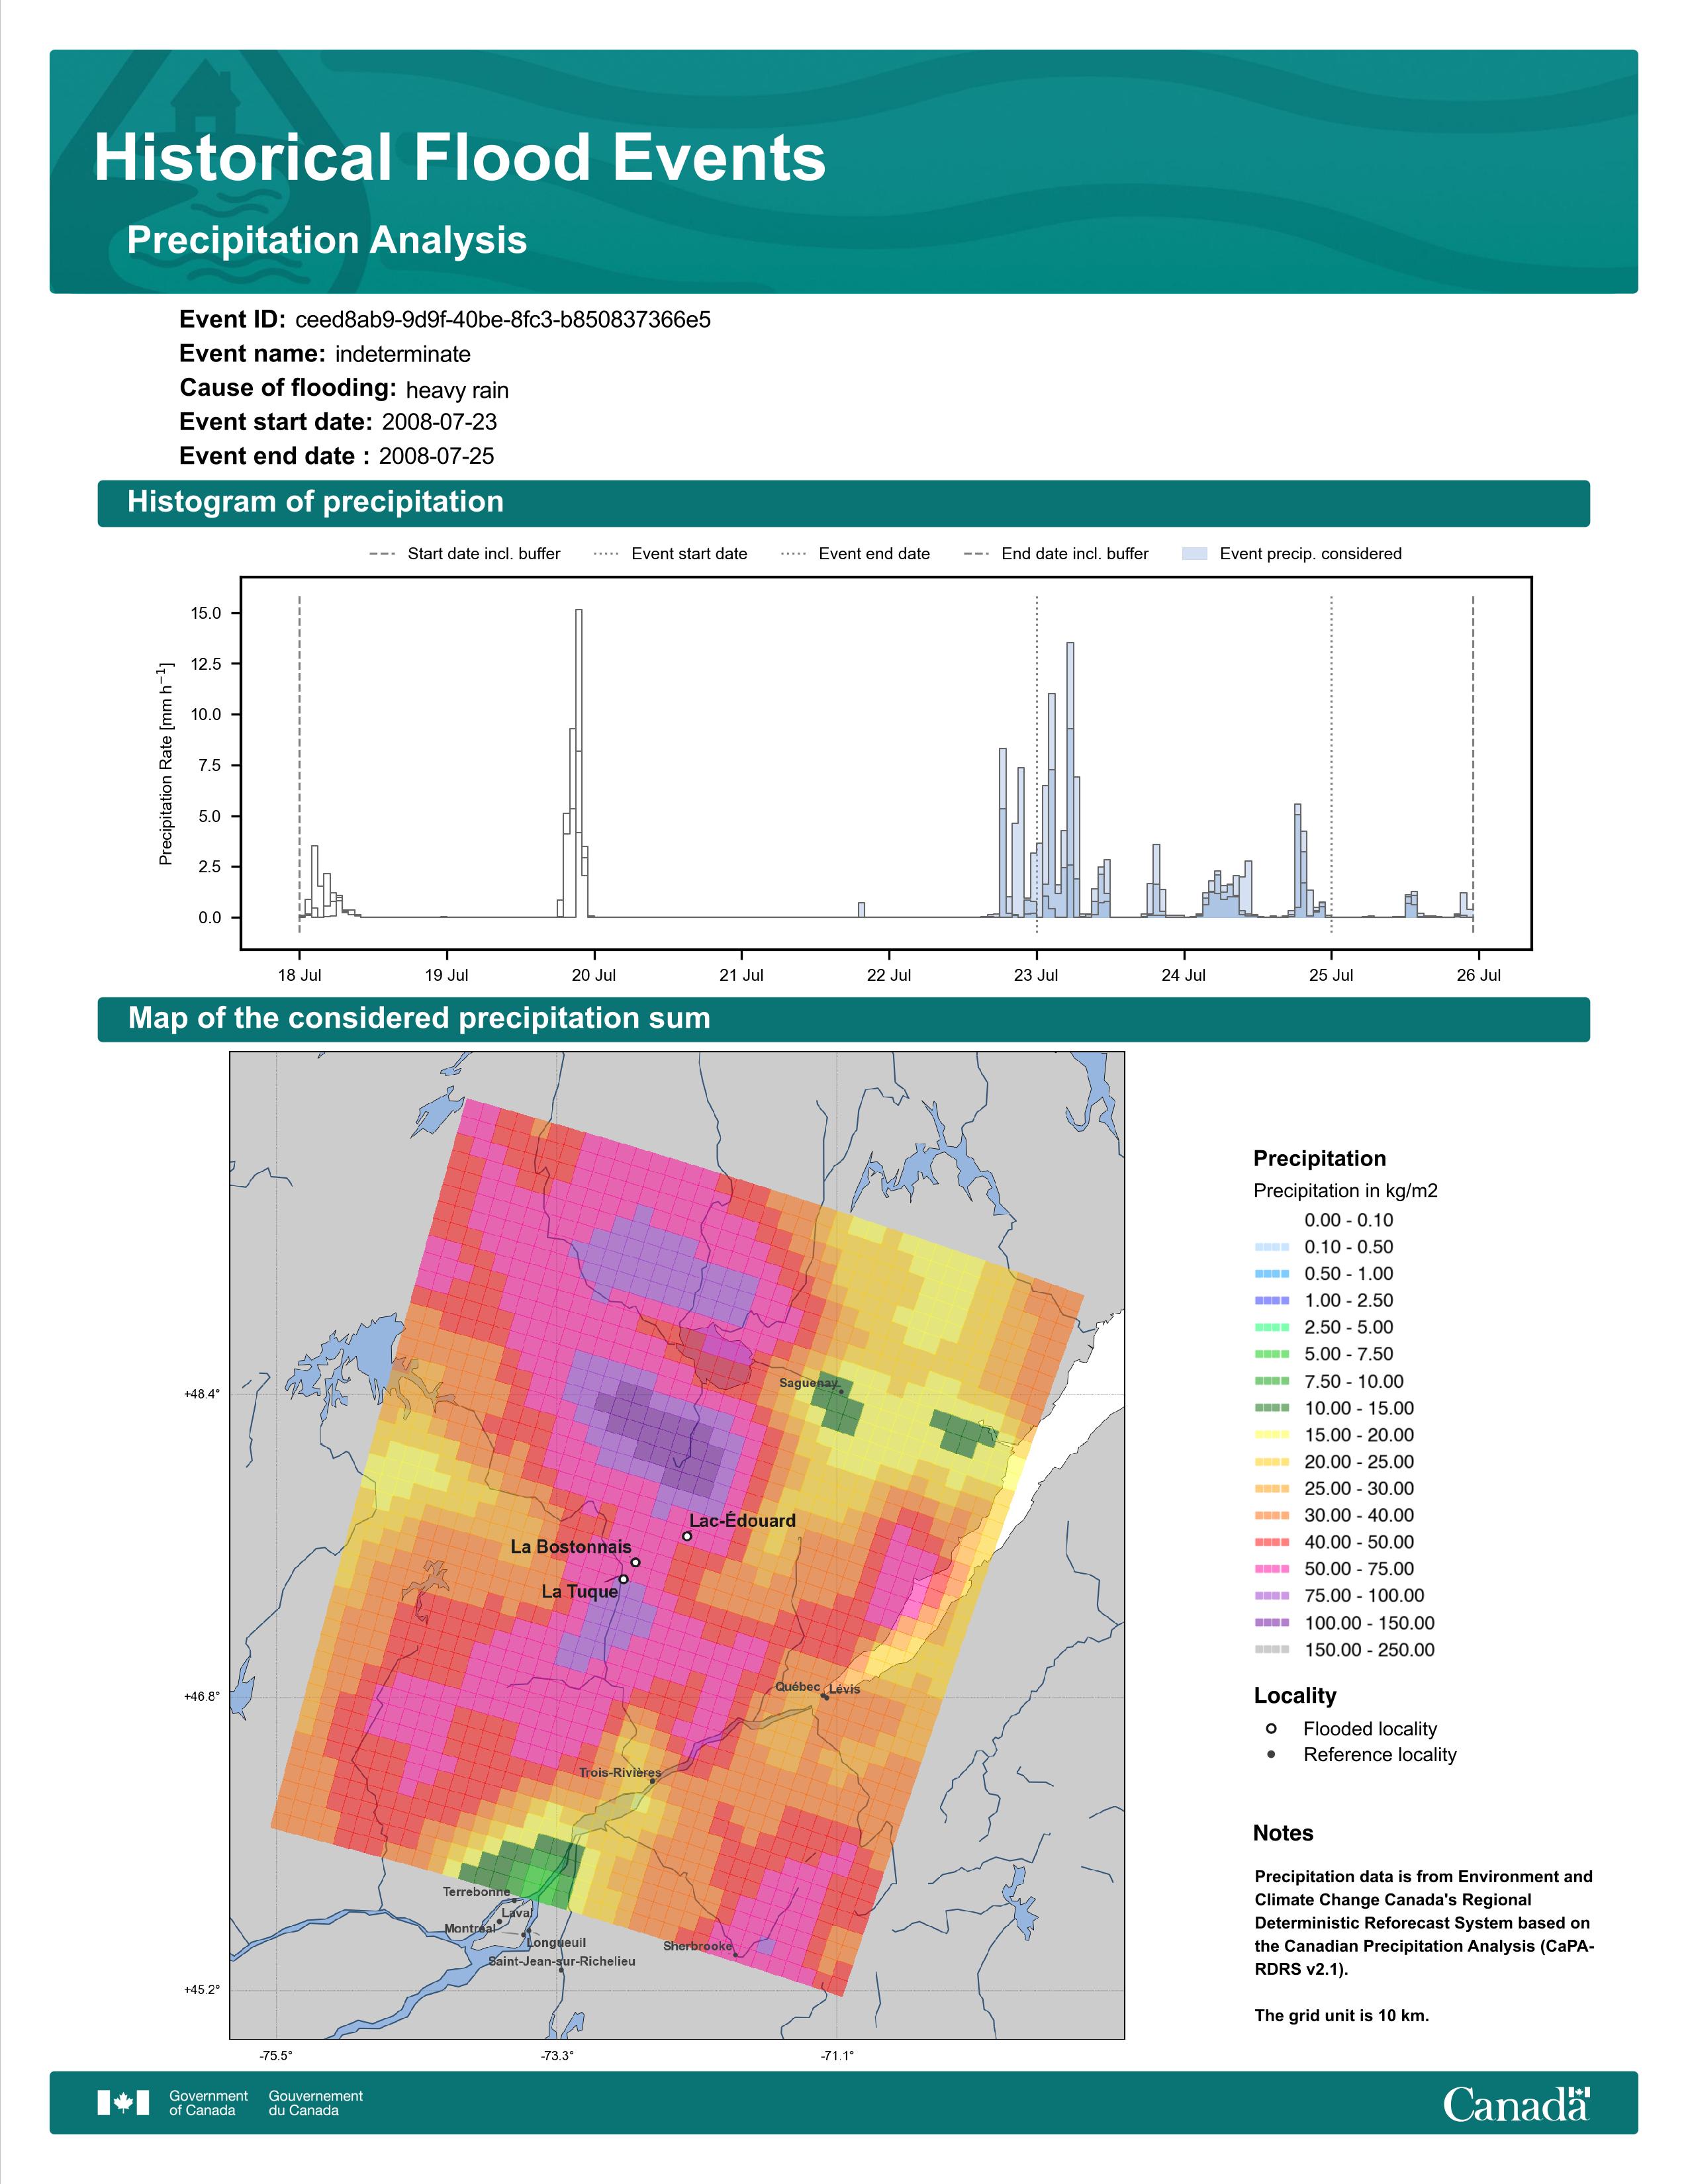
Task: Click the Notes heading
Action: 1283,1833
